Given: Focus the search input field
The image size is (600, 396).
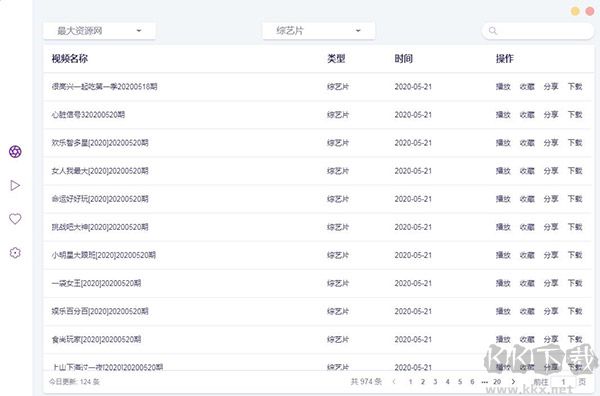Looking at the screenshot, I should click(x=538, y=31).
